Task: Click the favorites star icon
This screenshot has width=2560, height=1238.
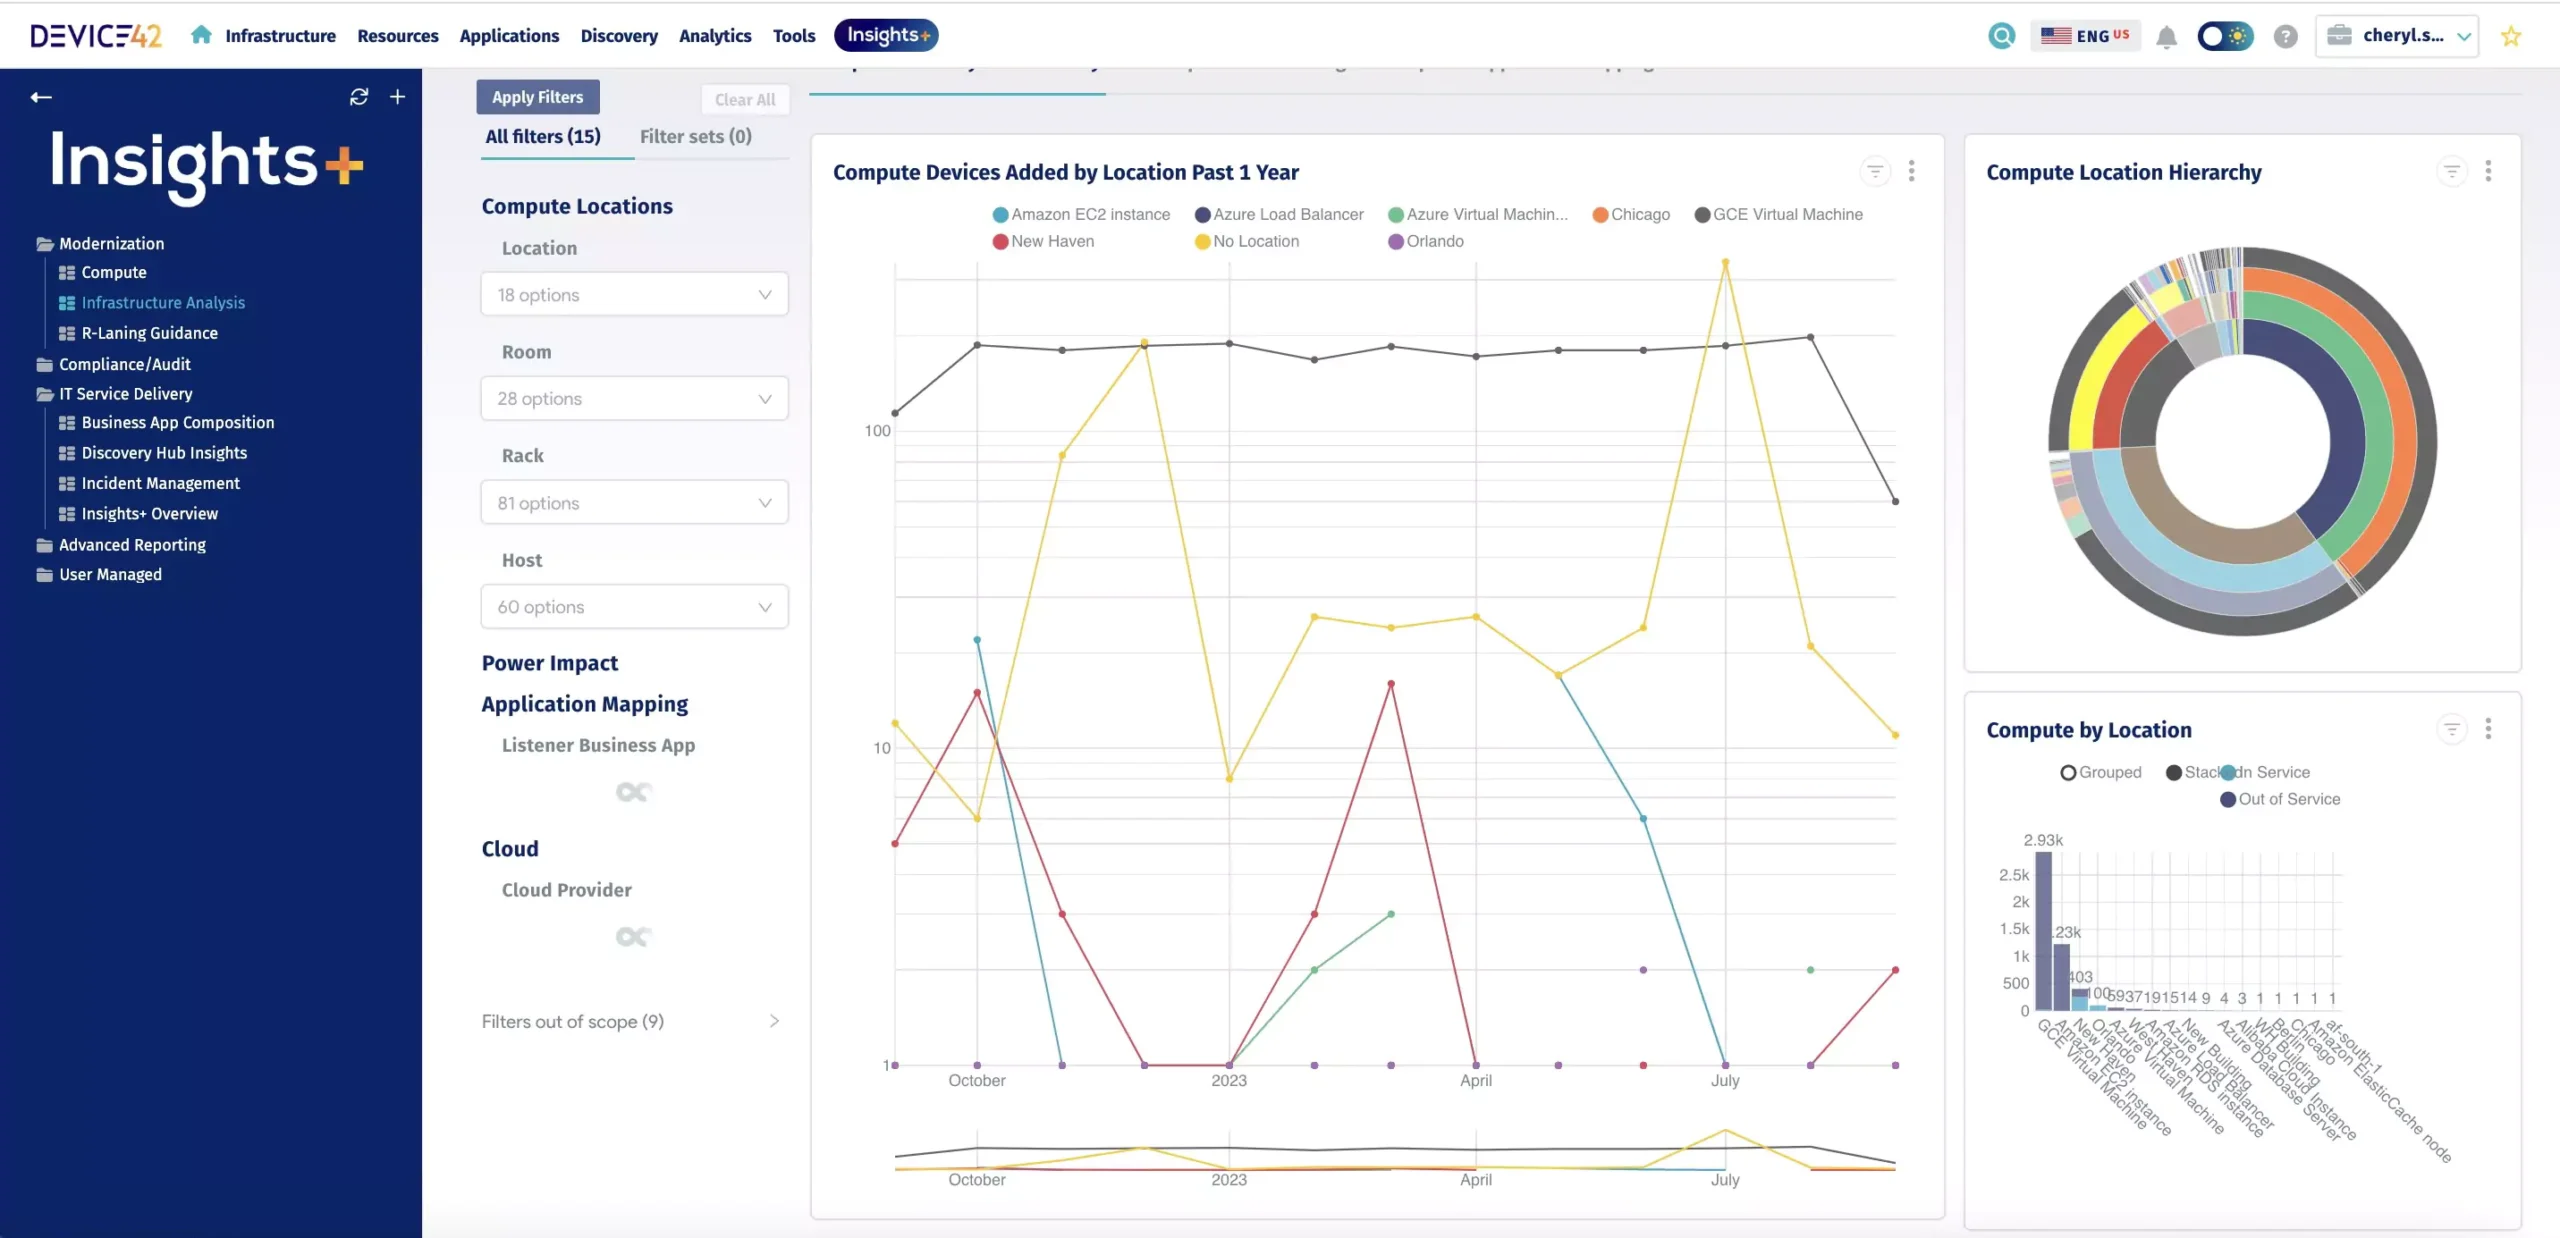Action: coord(2511,36)
